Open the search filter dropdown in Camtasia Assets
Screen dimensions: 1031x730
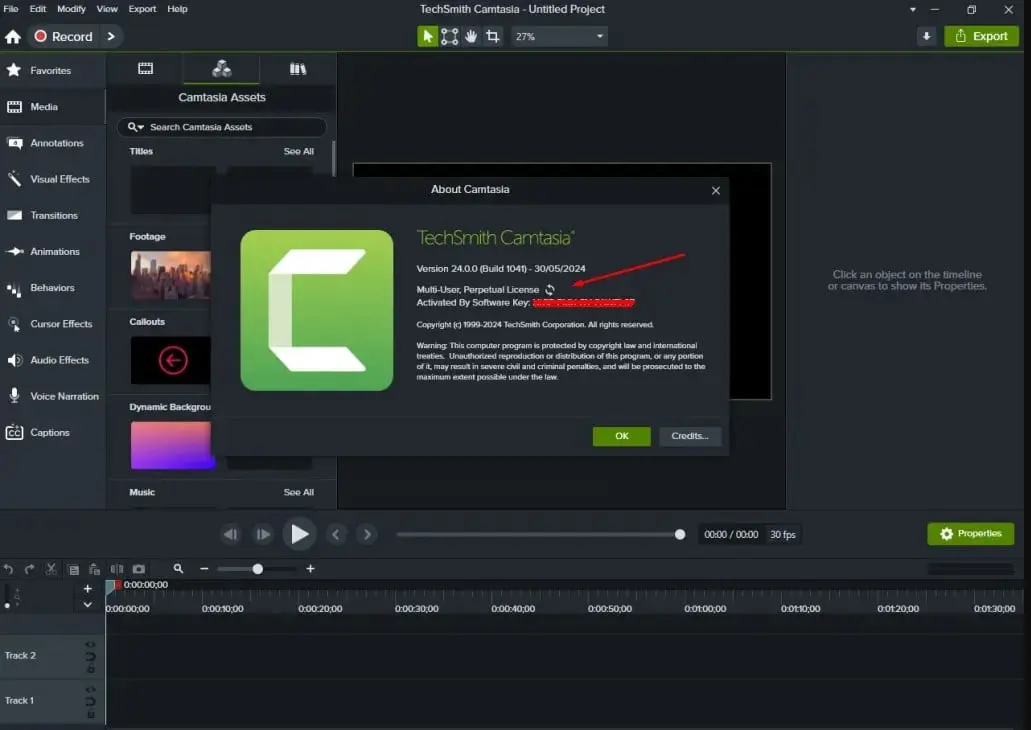[135, 127]
